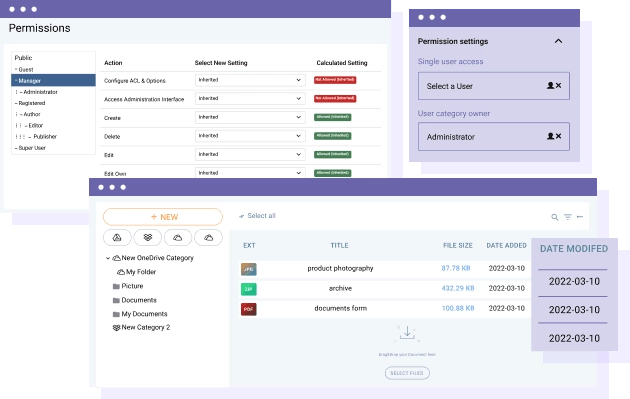Viewport: 630px width, 399px height.
Task: Click the JPG file type icon
Action: (249, 269)
